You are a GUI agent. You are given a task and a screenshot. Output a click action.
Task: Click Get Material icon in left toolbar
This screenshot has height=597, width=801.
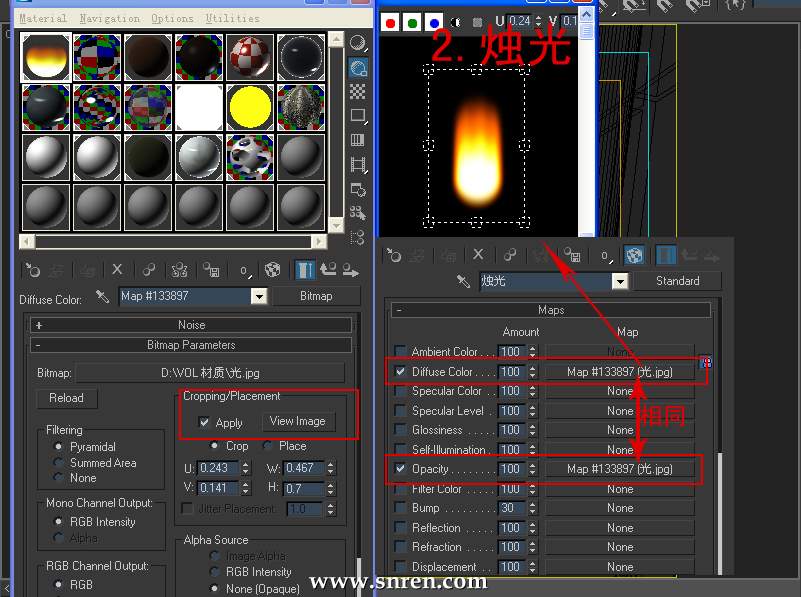[x=33, y=270]
